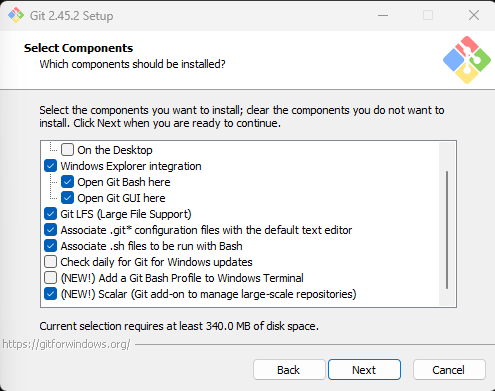Cancel the Git setup
The height and width of the screenshot is (391, 495).
coord(449,370)
